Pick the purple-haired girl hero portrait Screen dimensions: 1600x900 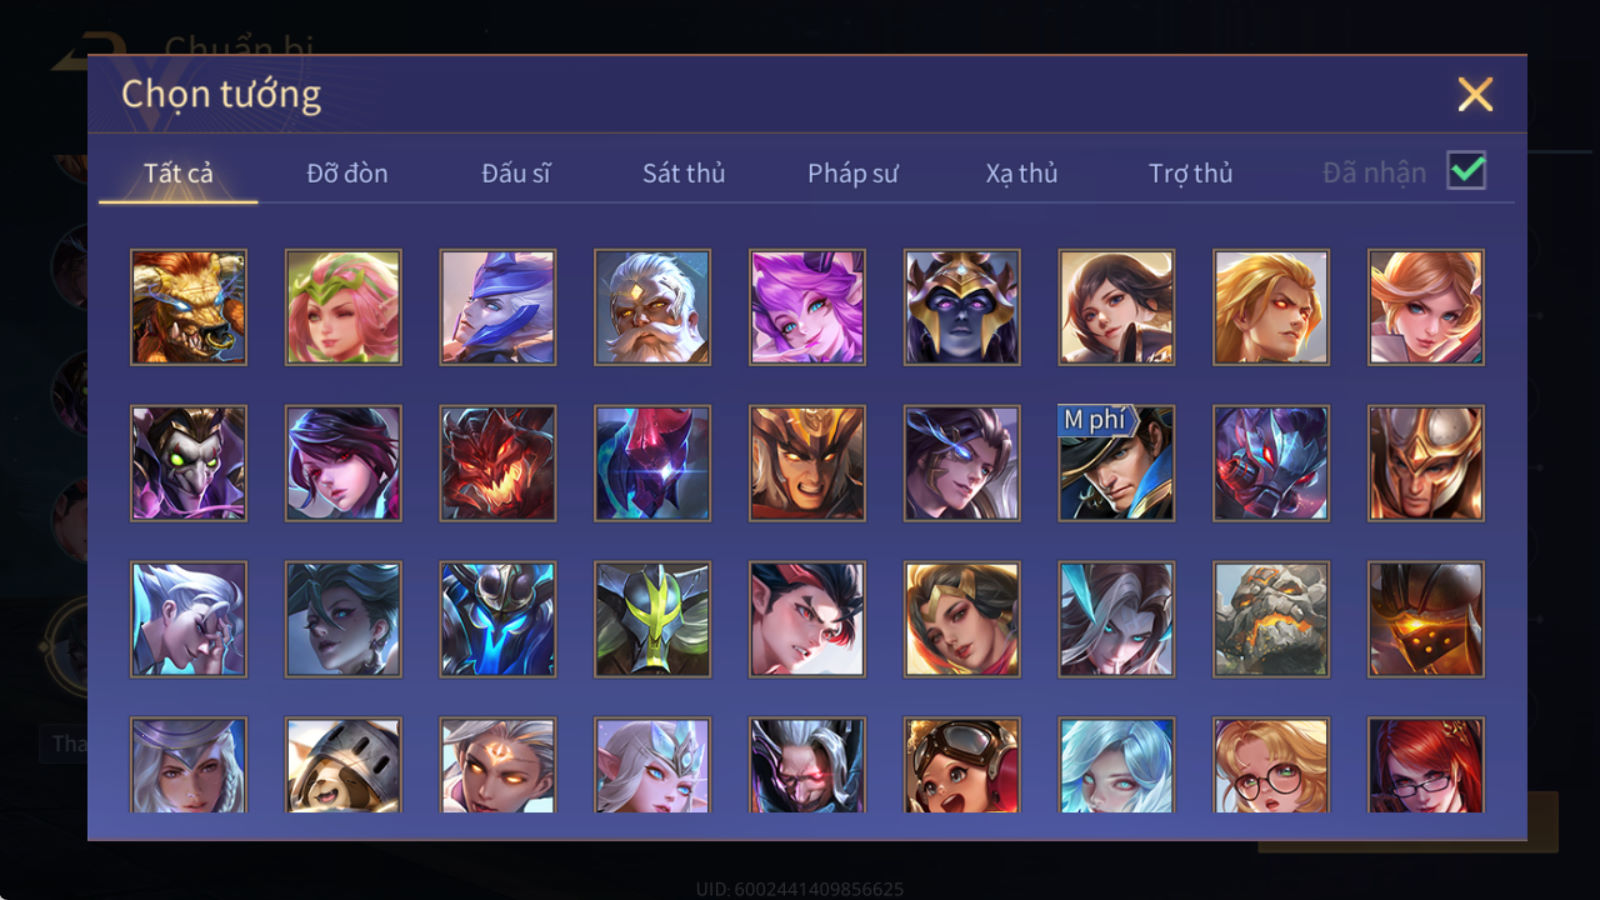pos(807,307)
